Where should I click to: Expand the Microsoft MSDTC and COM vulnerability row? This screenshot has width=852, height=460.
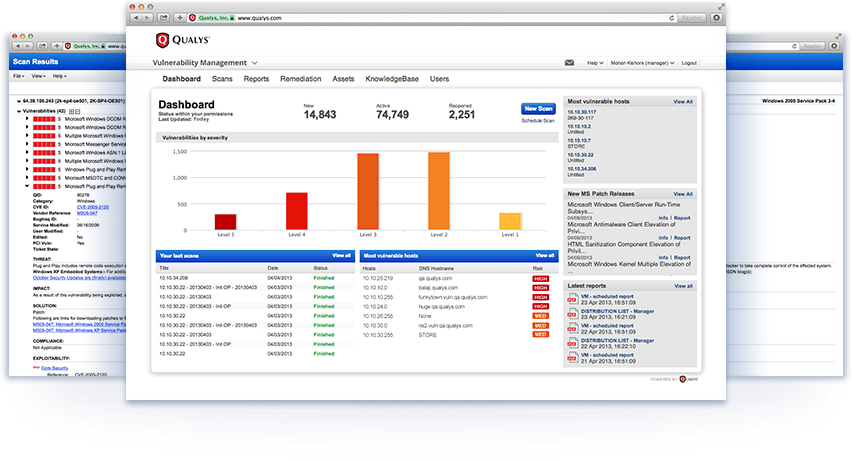coord(27,178)
